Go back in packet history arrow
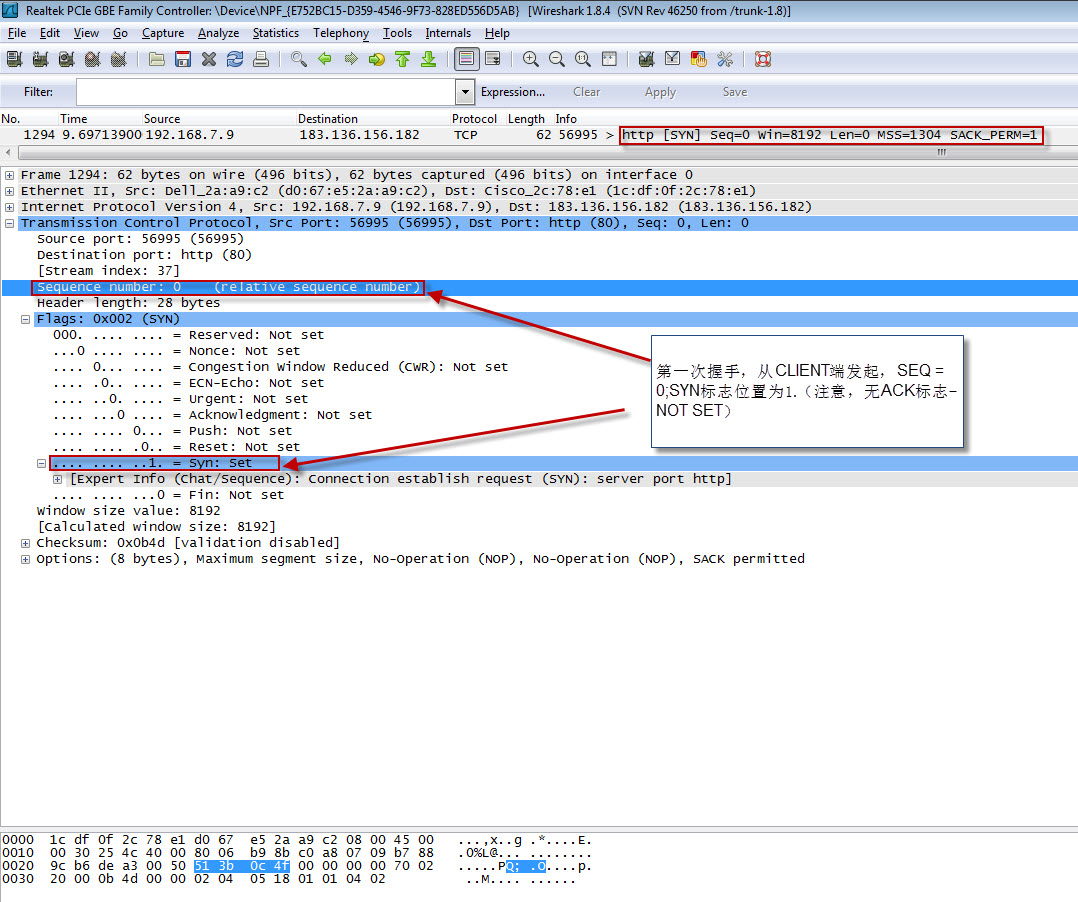 click(324, 59)
